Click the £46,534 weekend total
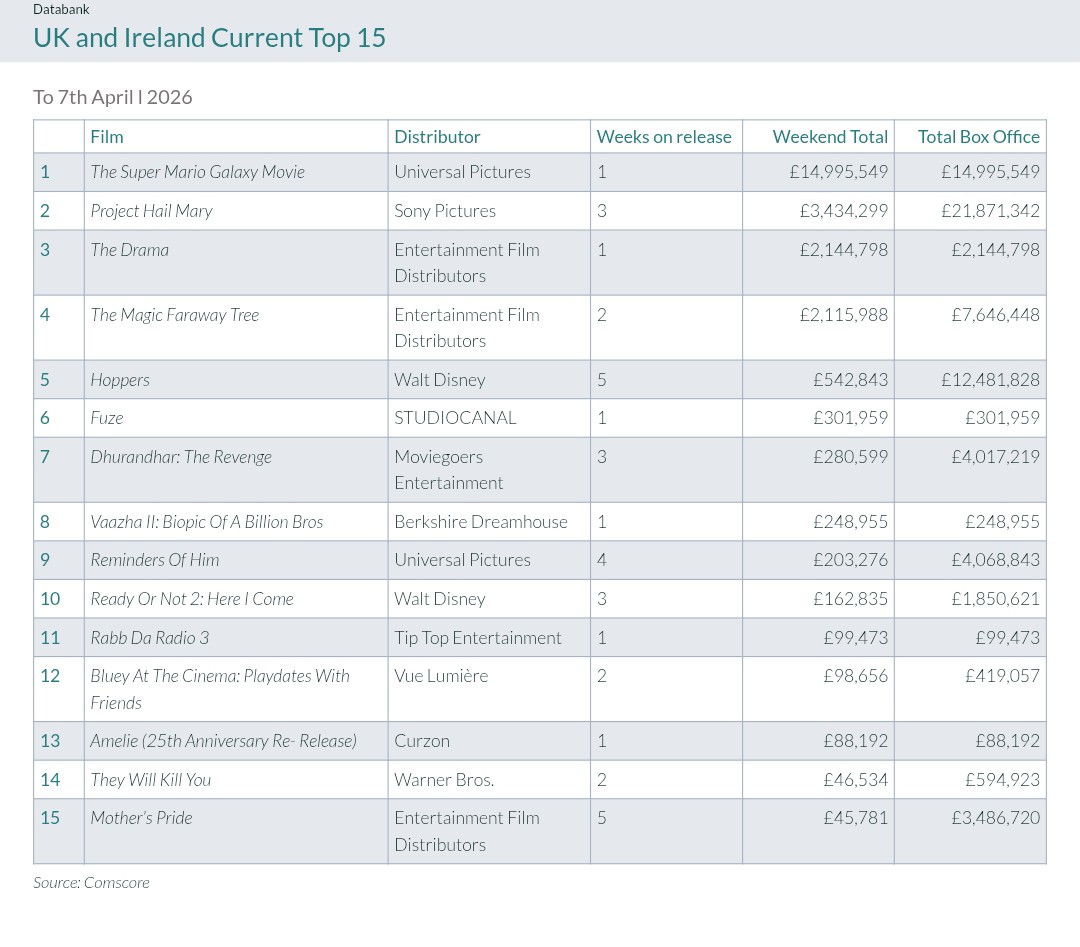The height and width of the screenshot is (947, 1080). pyautogui.click(x=855, y=780)
